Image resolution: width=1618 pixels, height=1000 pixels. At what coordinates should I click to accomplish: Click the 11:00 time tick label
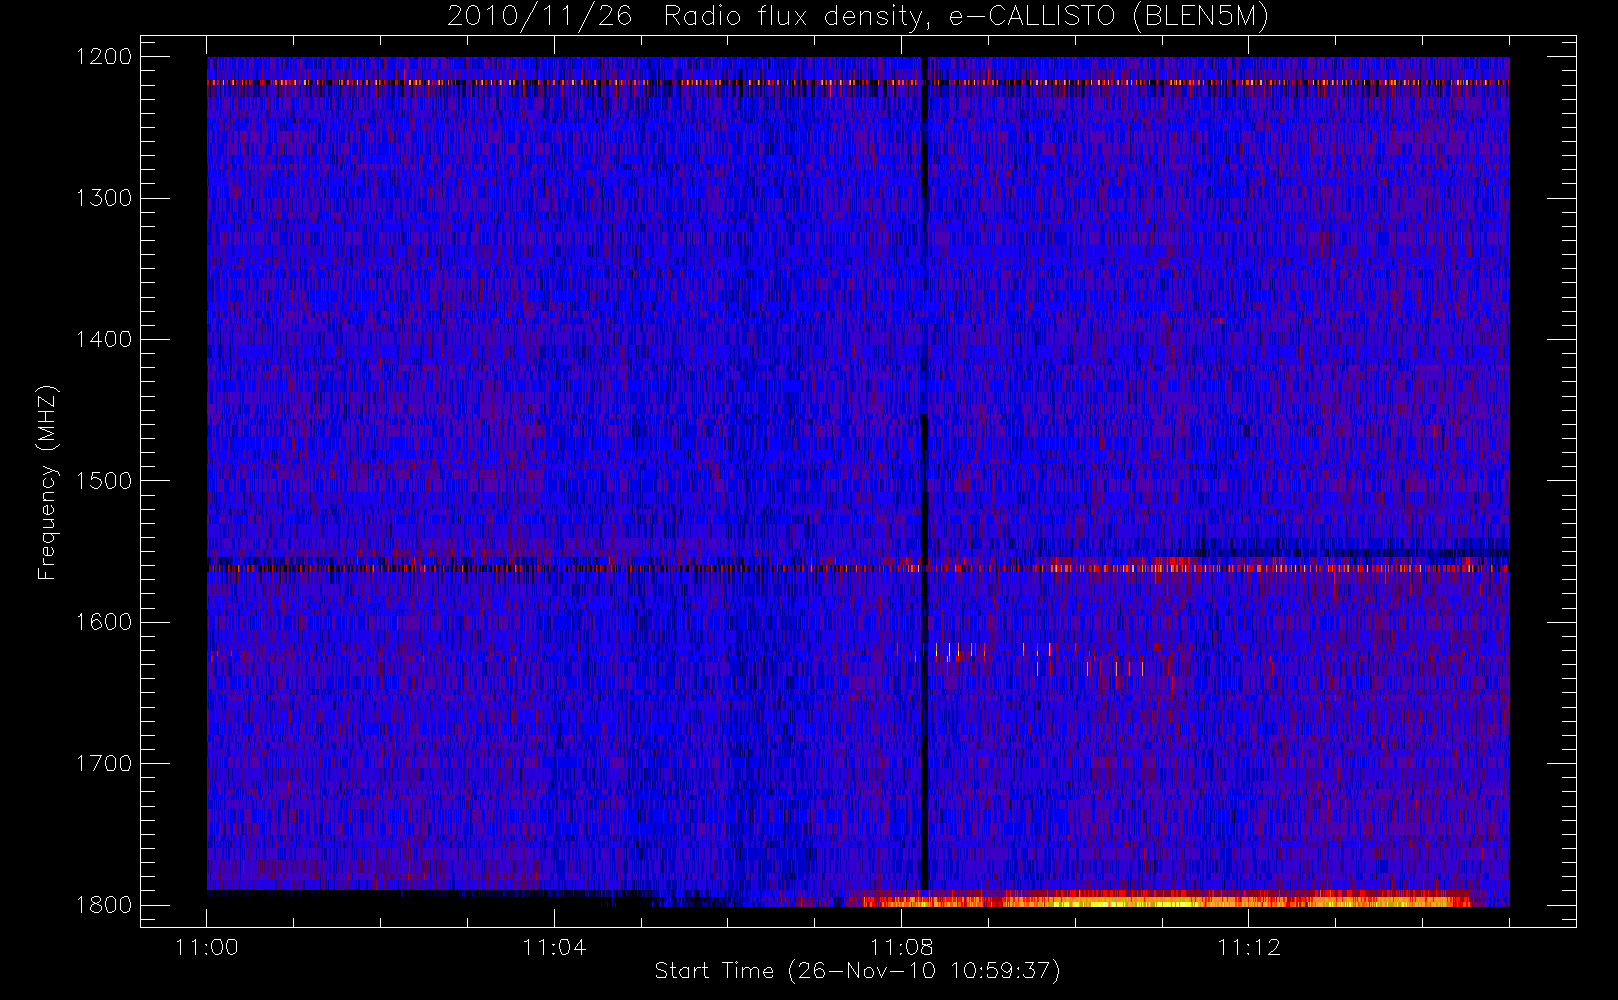(x=207, y=947)
